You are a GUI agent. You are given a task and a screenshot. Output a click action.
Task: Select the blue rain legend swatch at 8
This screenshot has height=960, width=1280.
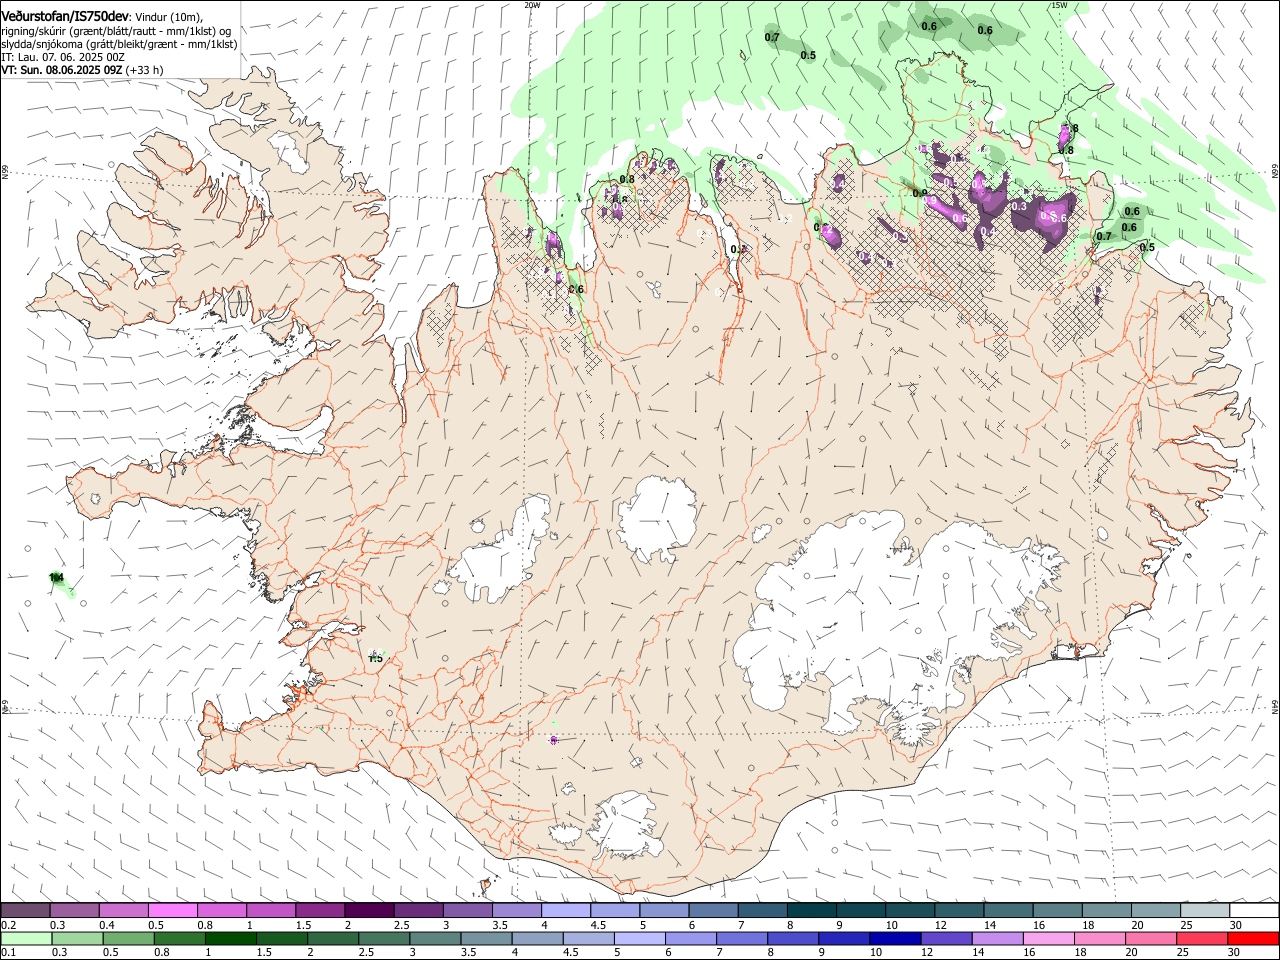[791, 938]
